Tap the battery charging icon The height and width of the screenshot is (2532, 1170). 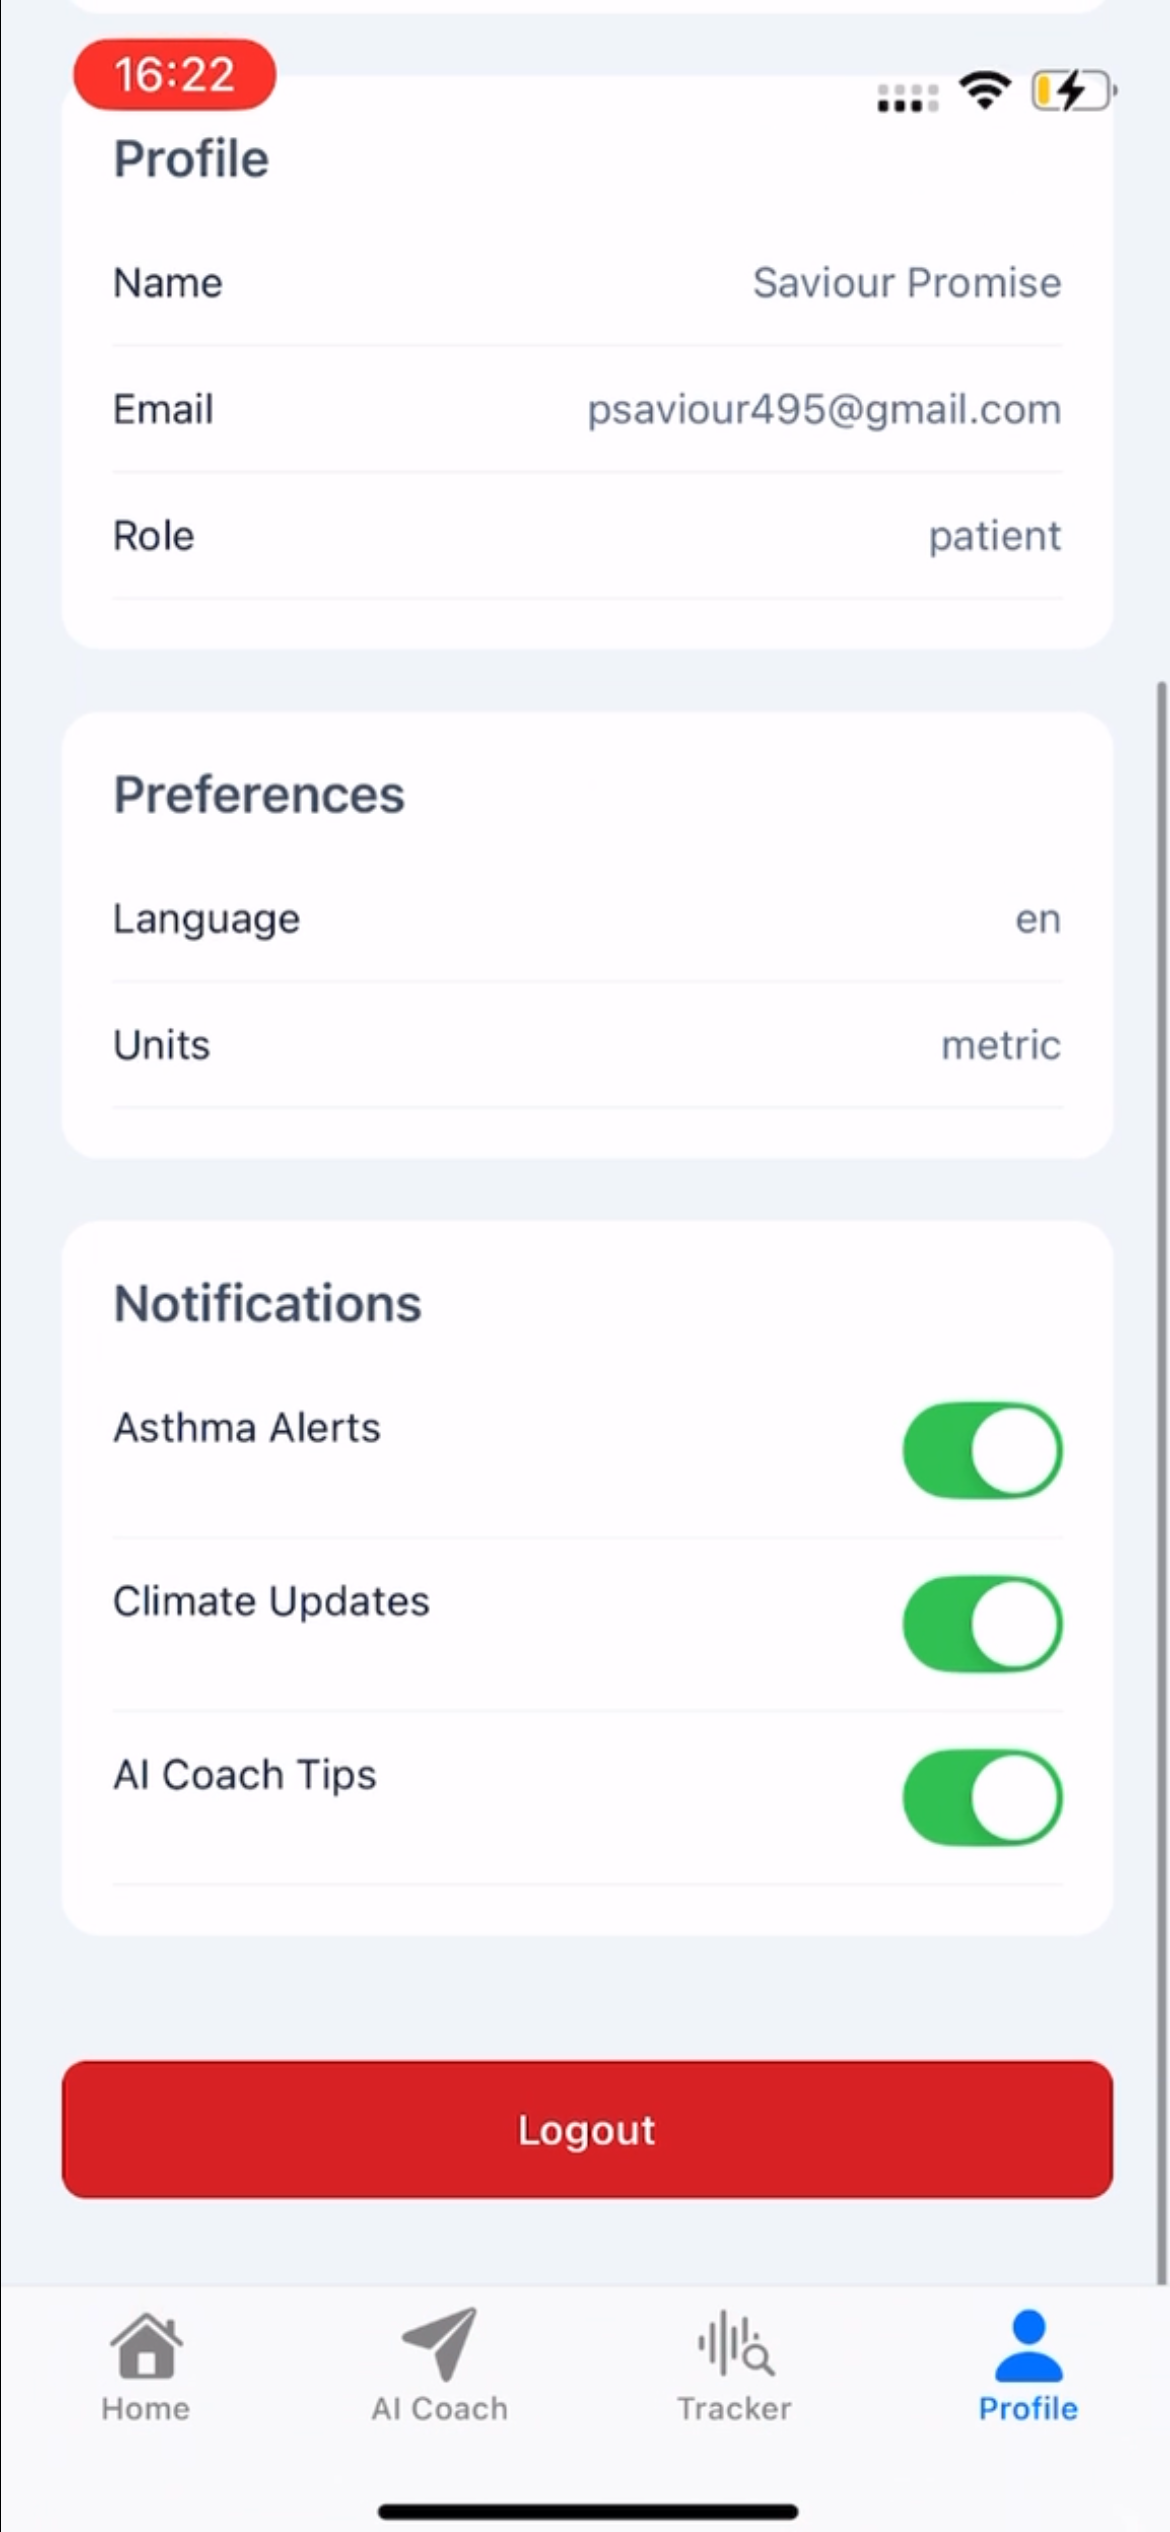(x=1074, y=91)
